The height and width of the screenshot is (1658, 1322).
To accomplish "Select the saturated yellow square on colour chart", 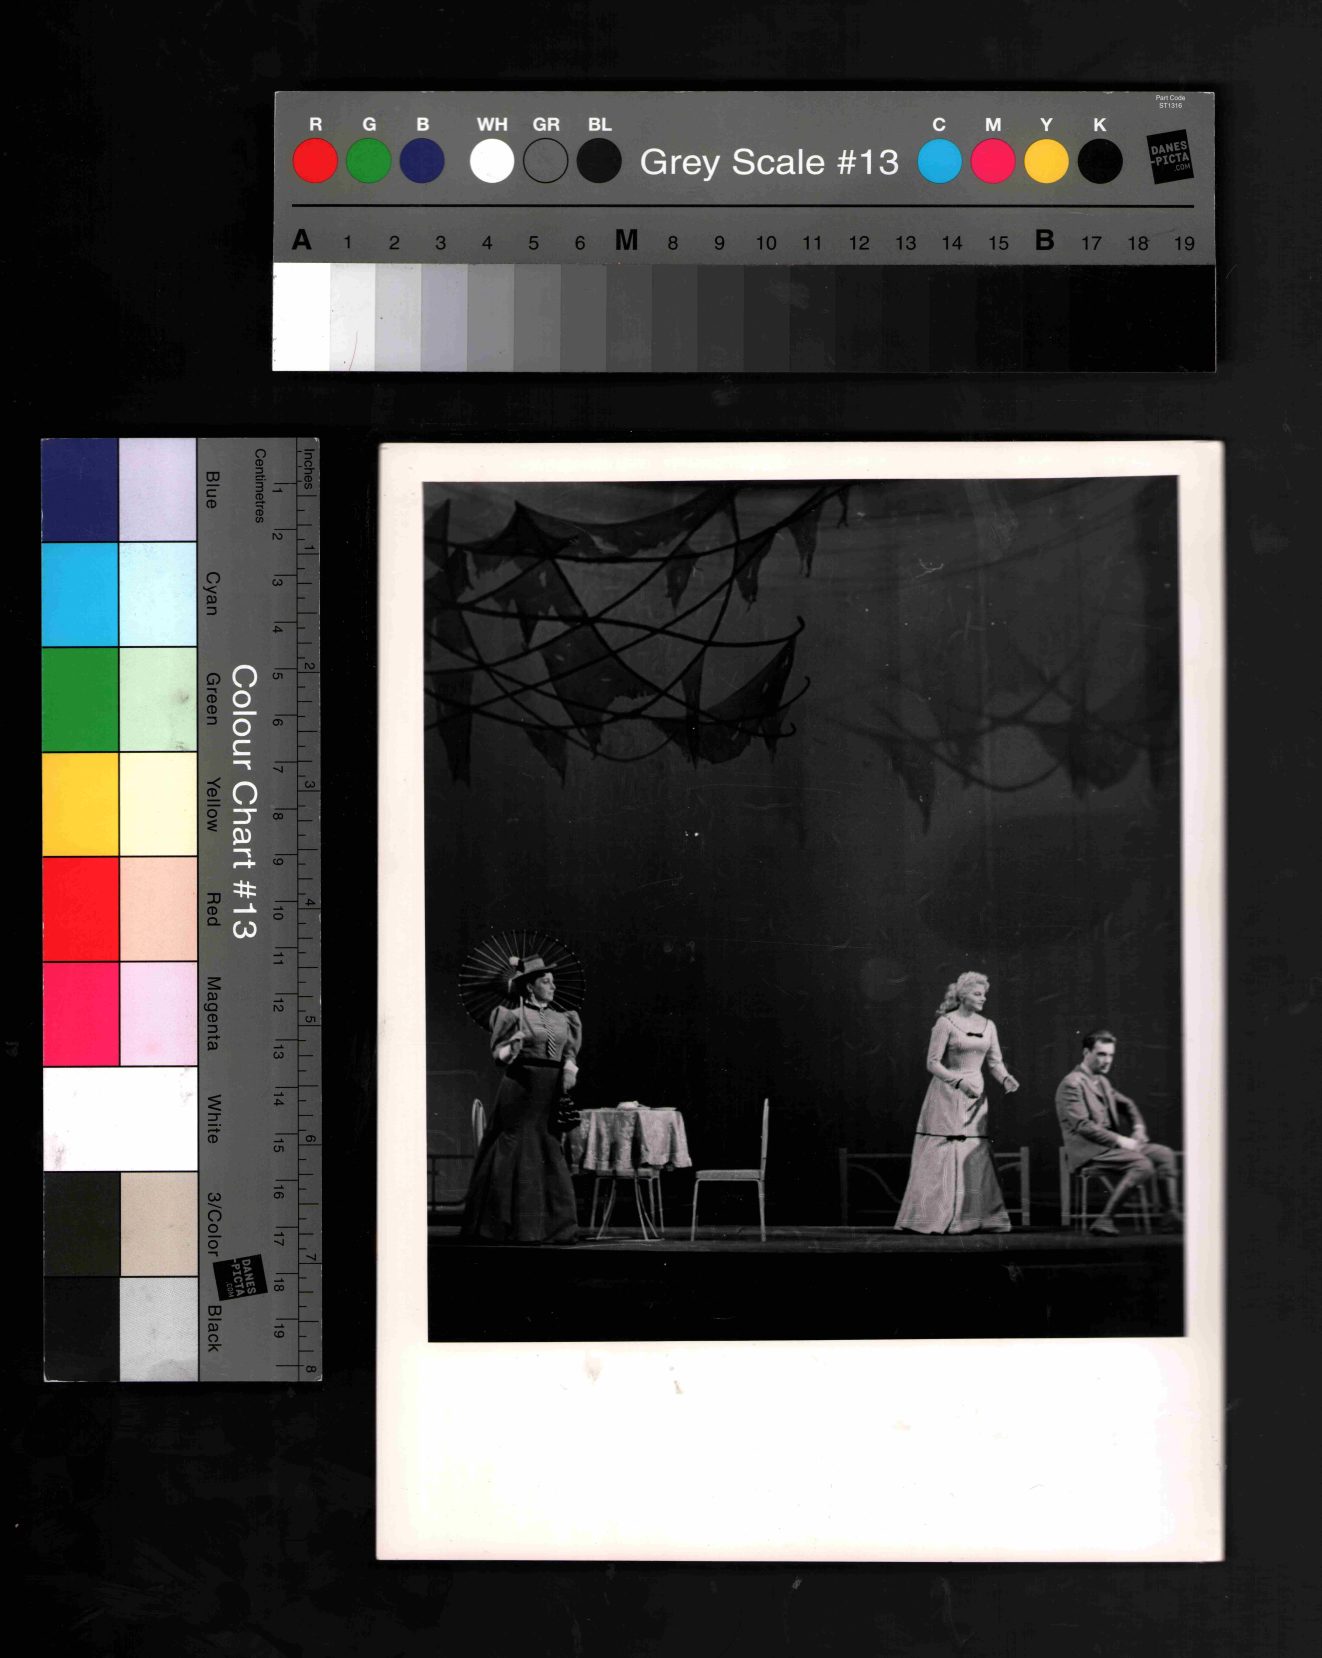I will pyautogui.click(x=80, y=804).
